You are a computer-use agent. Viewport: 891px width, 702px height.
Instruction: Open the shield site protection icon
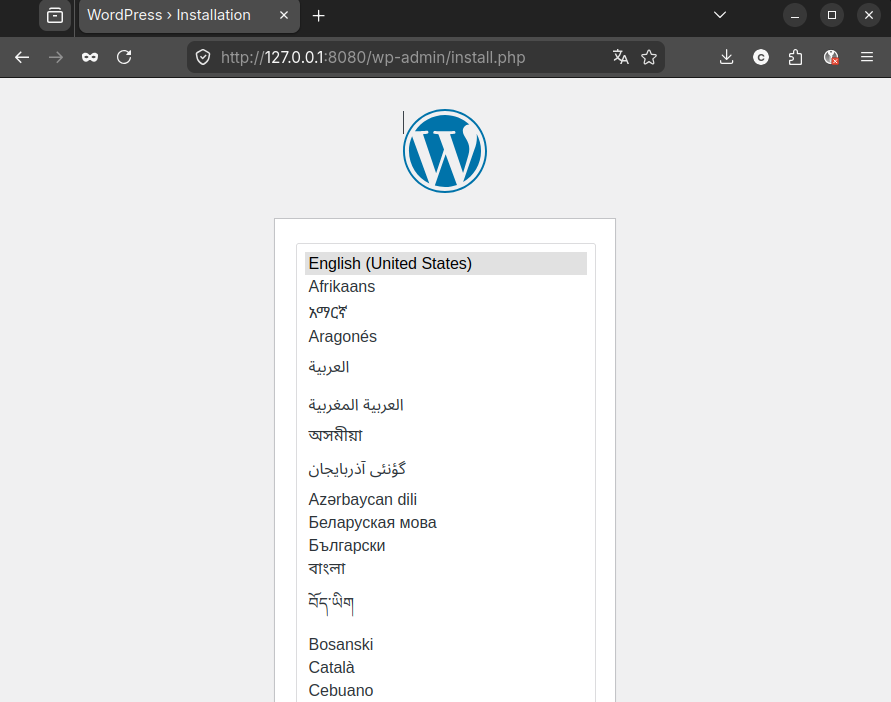coord(203,57)
